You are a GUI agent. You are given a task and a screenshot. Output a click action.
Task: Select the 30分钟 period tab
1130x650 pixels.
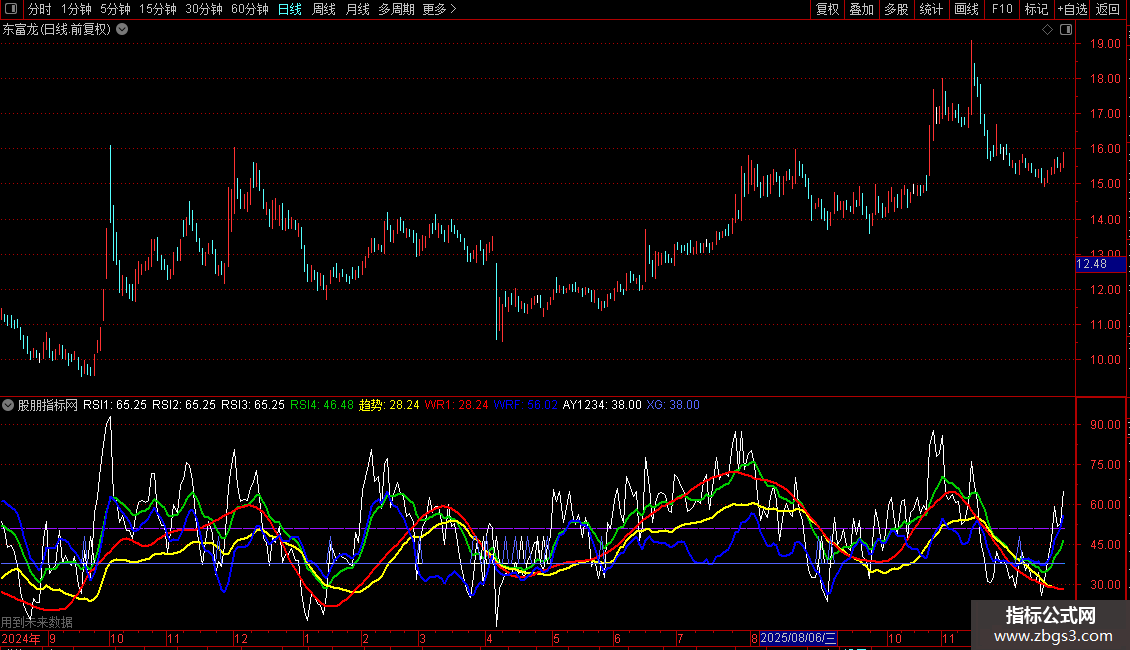click(203, 9)
